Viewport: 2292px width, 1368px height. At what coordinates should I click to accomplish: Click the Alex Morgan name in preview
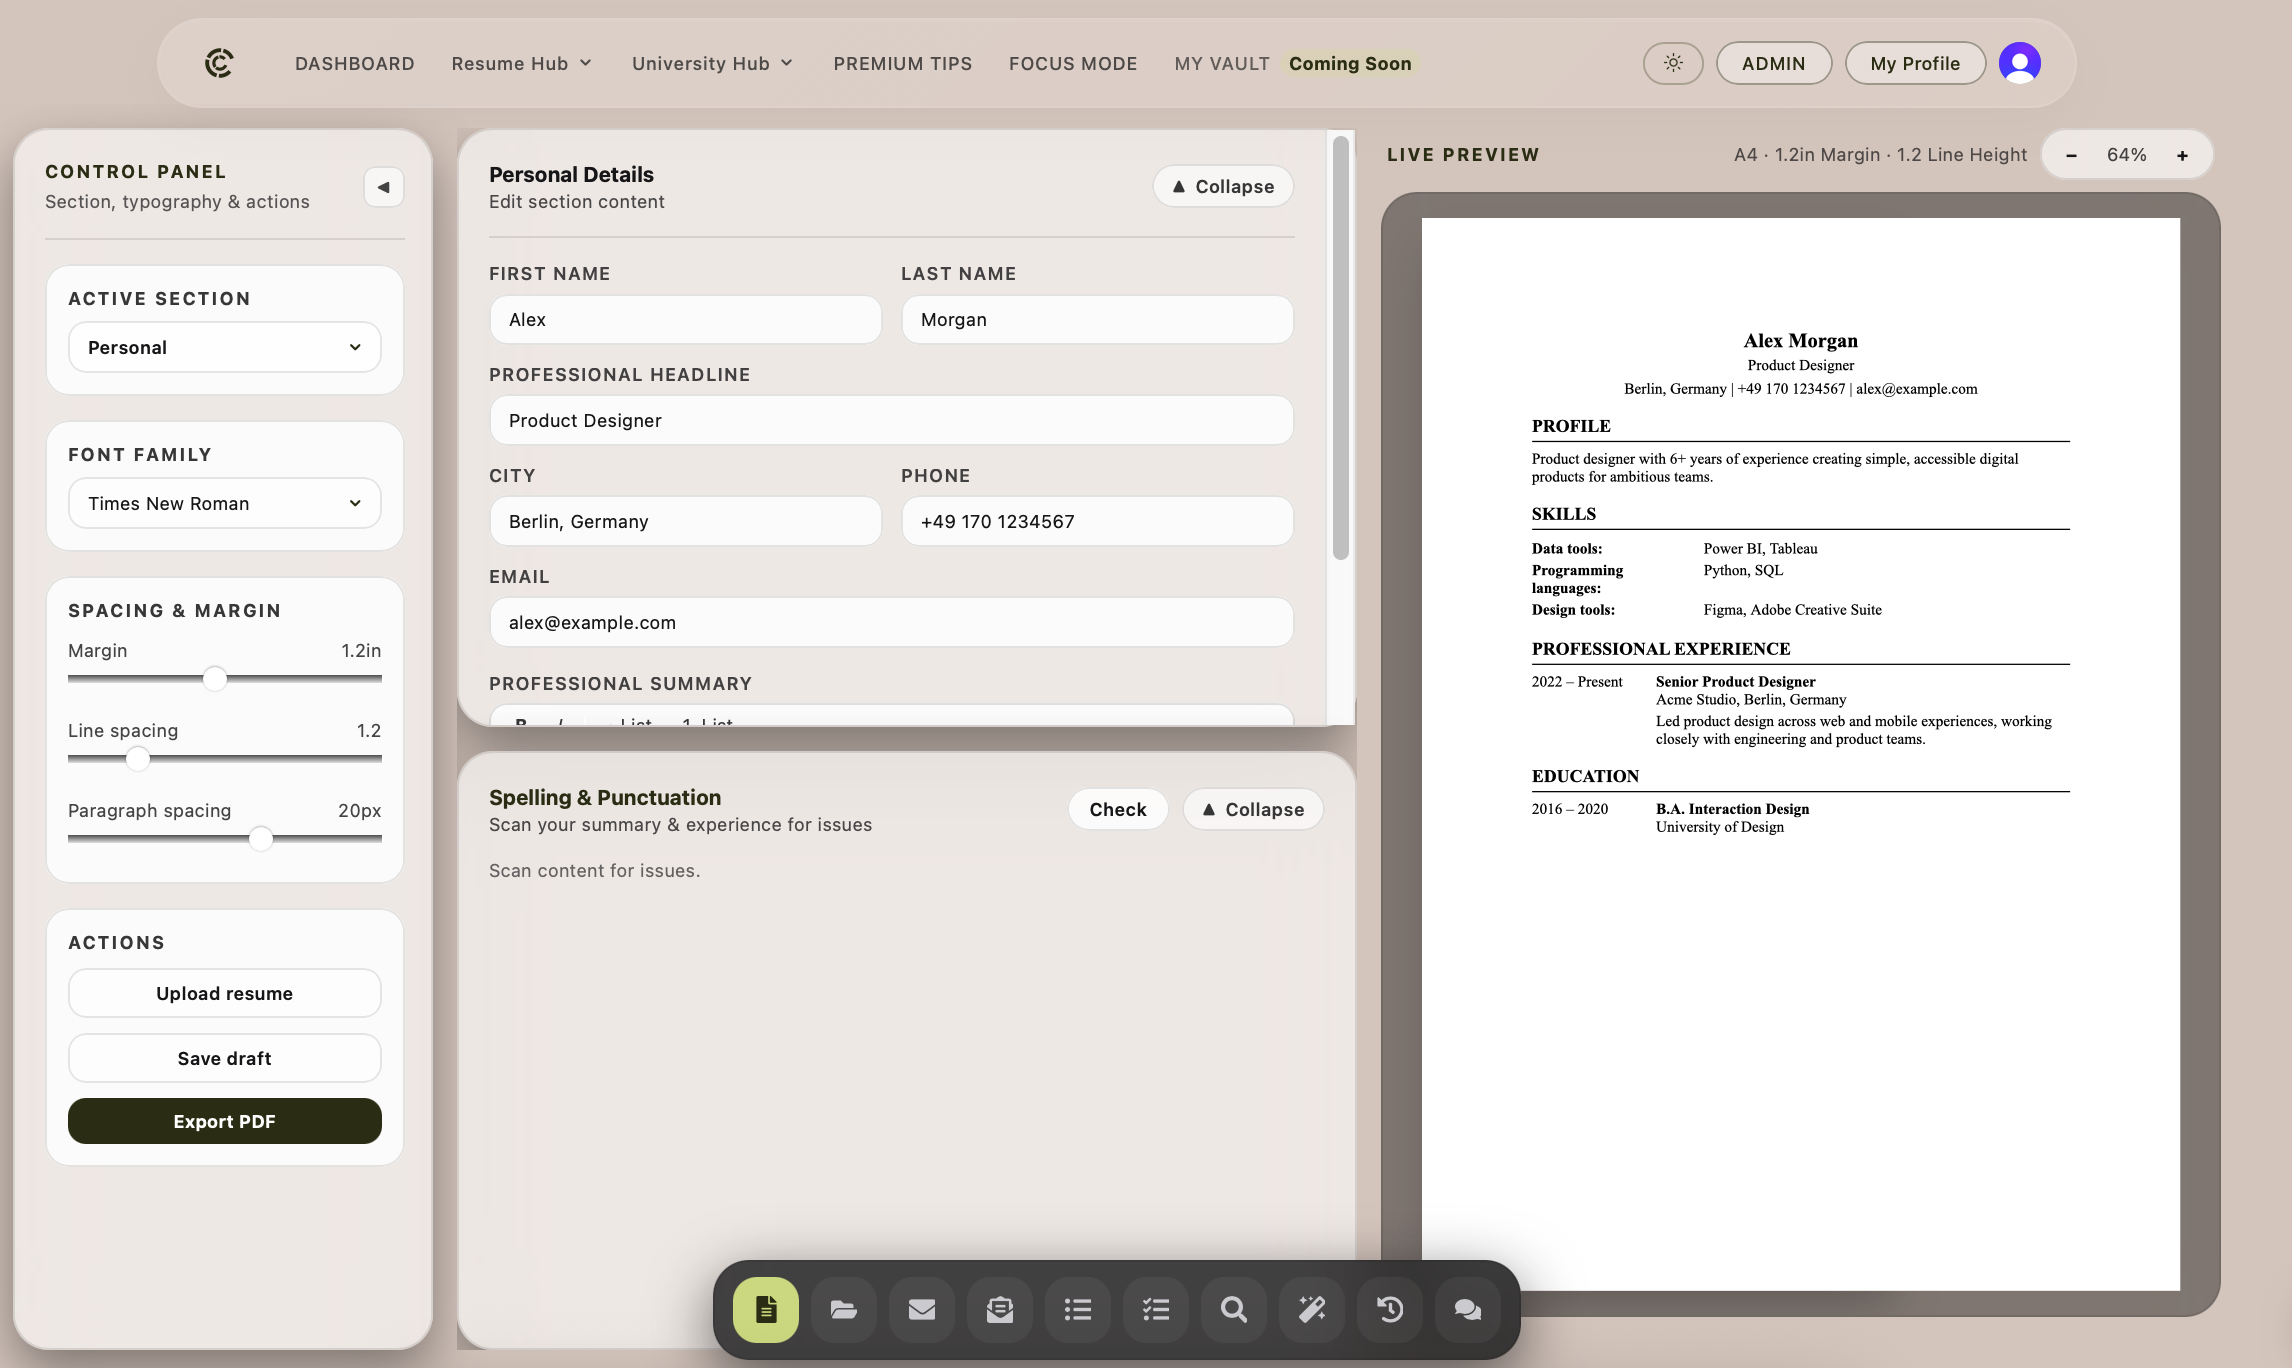(1801, 341)
